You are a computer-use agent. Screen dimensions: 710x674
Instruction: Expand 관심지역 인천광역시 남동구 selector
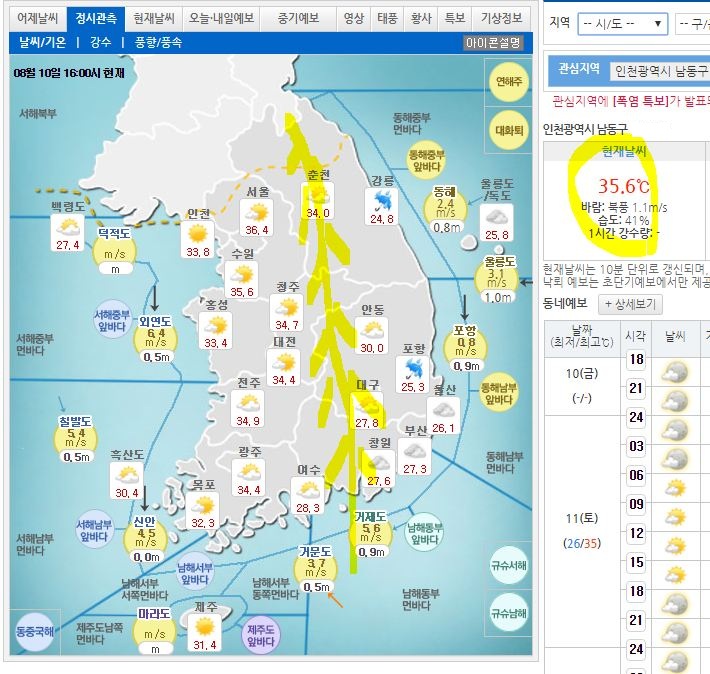click(658, 70)
